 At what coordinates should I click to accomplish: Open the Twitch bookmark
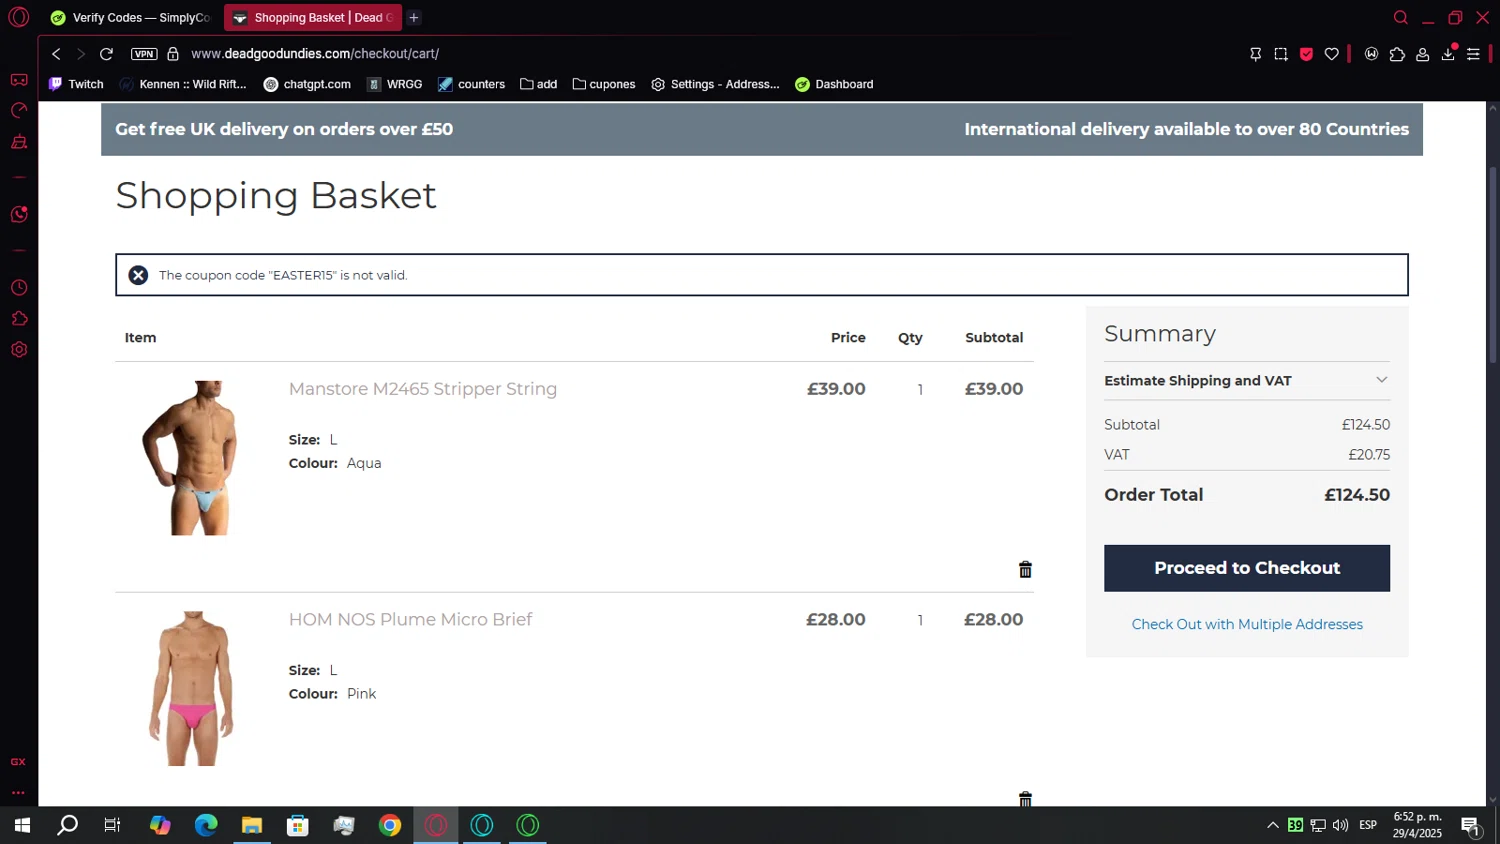pyautogui.click(x=76, y=84)
